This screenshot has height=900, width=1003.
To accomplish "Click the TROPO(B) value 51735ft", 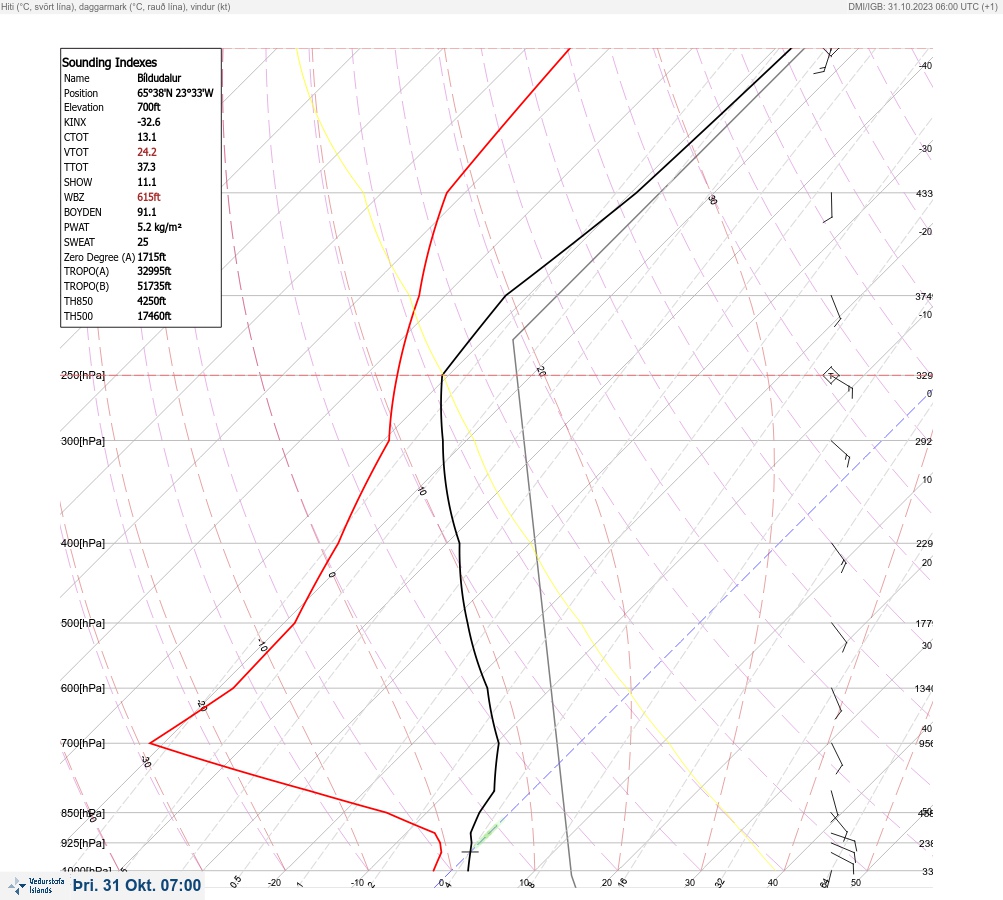I will (154, 287).
